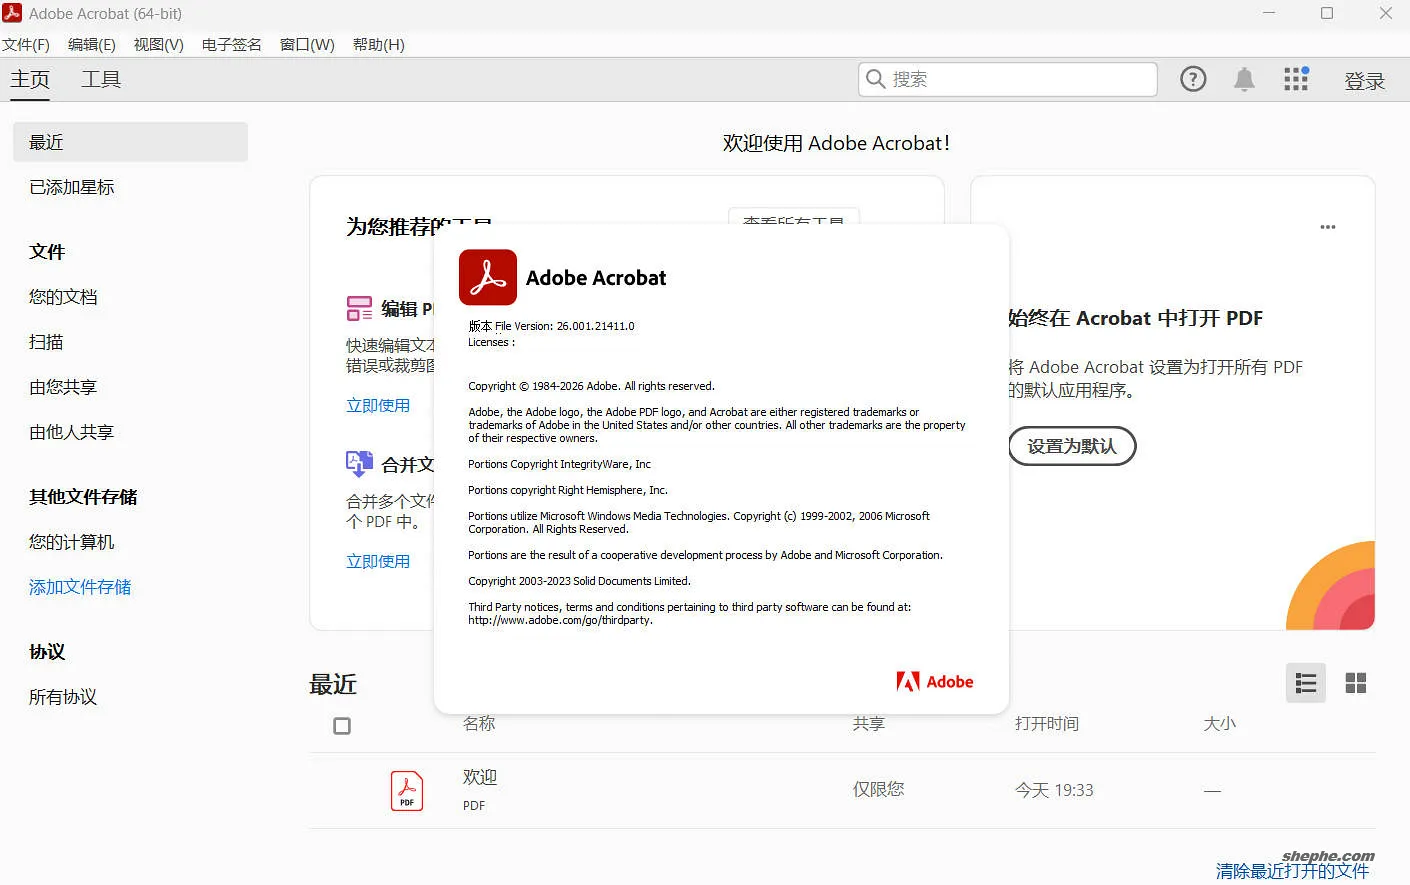Click 添加文件存储 link
The width and height of the screenshot is (1410, 885).
coord(80,587)
